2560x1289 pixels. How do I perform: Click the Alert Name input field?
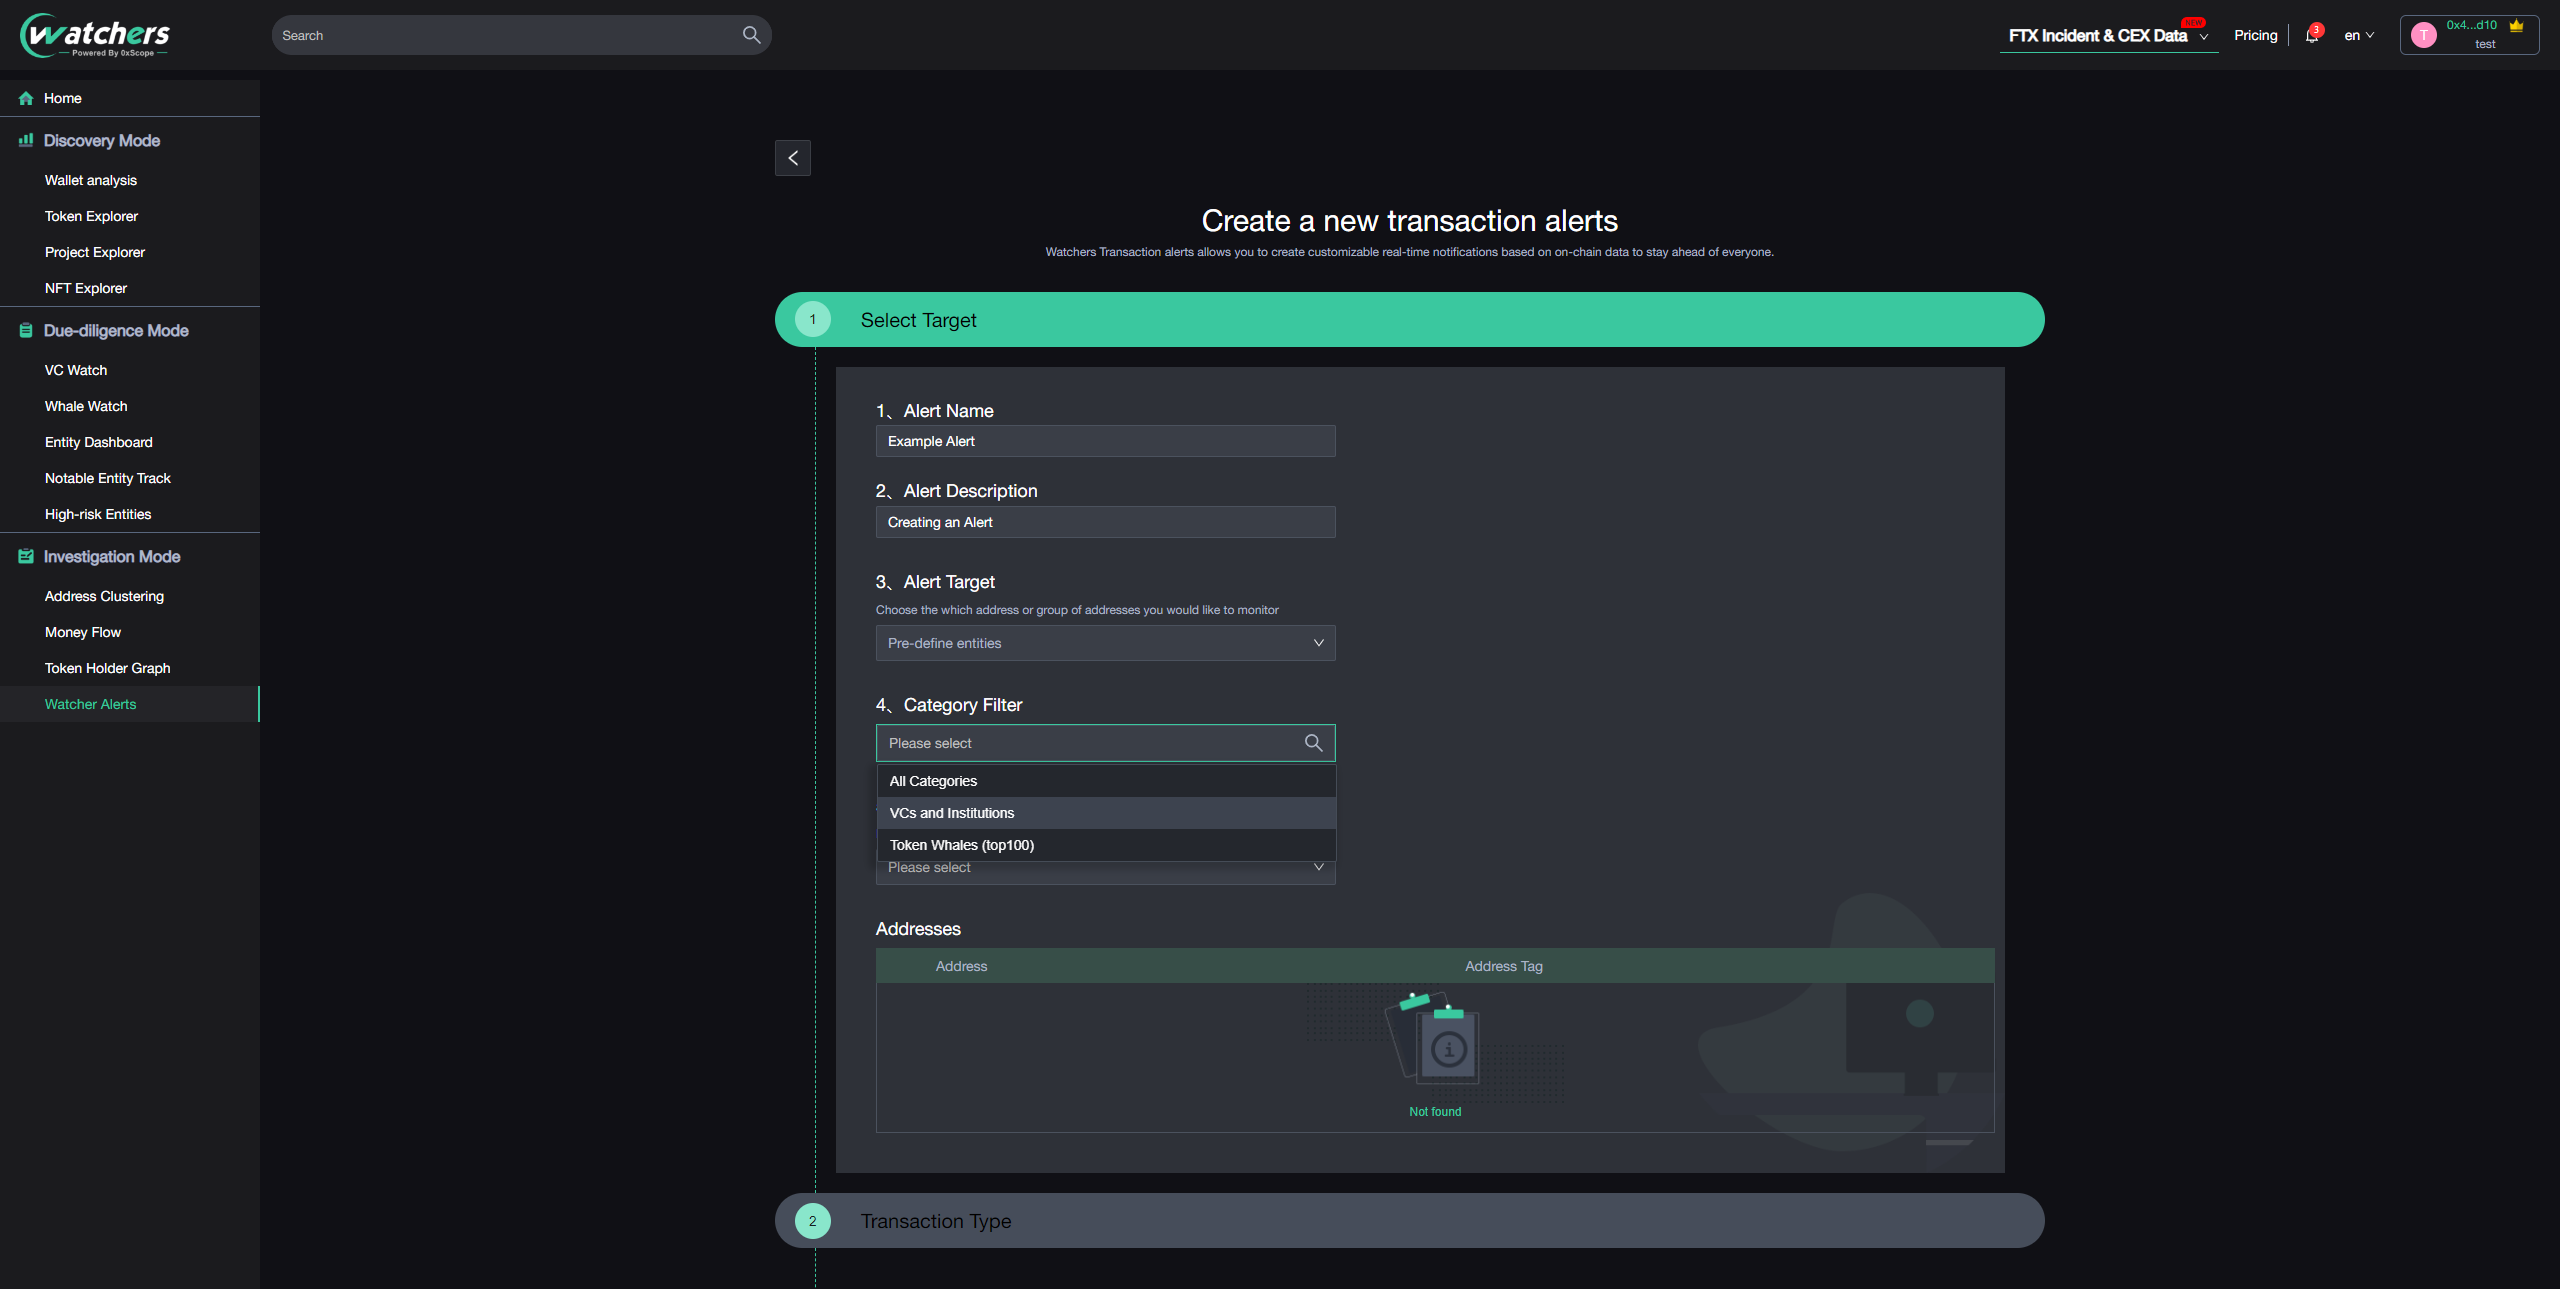[x=1105, y=441]
